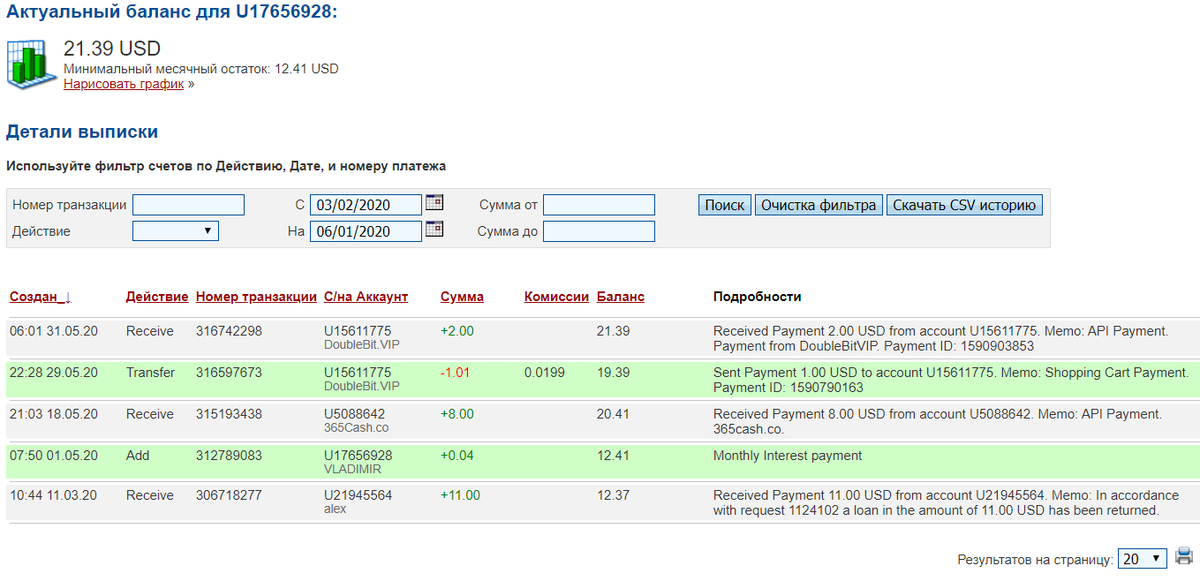Screen dimensions: 1200x581
Task: Select transaction number 312789083
Action: click(229, 455)
